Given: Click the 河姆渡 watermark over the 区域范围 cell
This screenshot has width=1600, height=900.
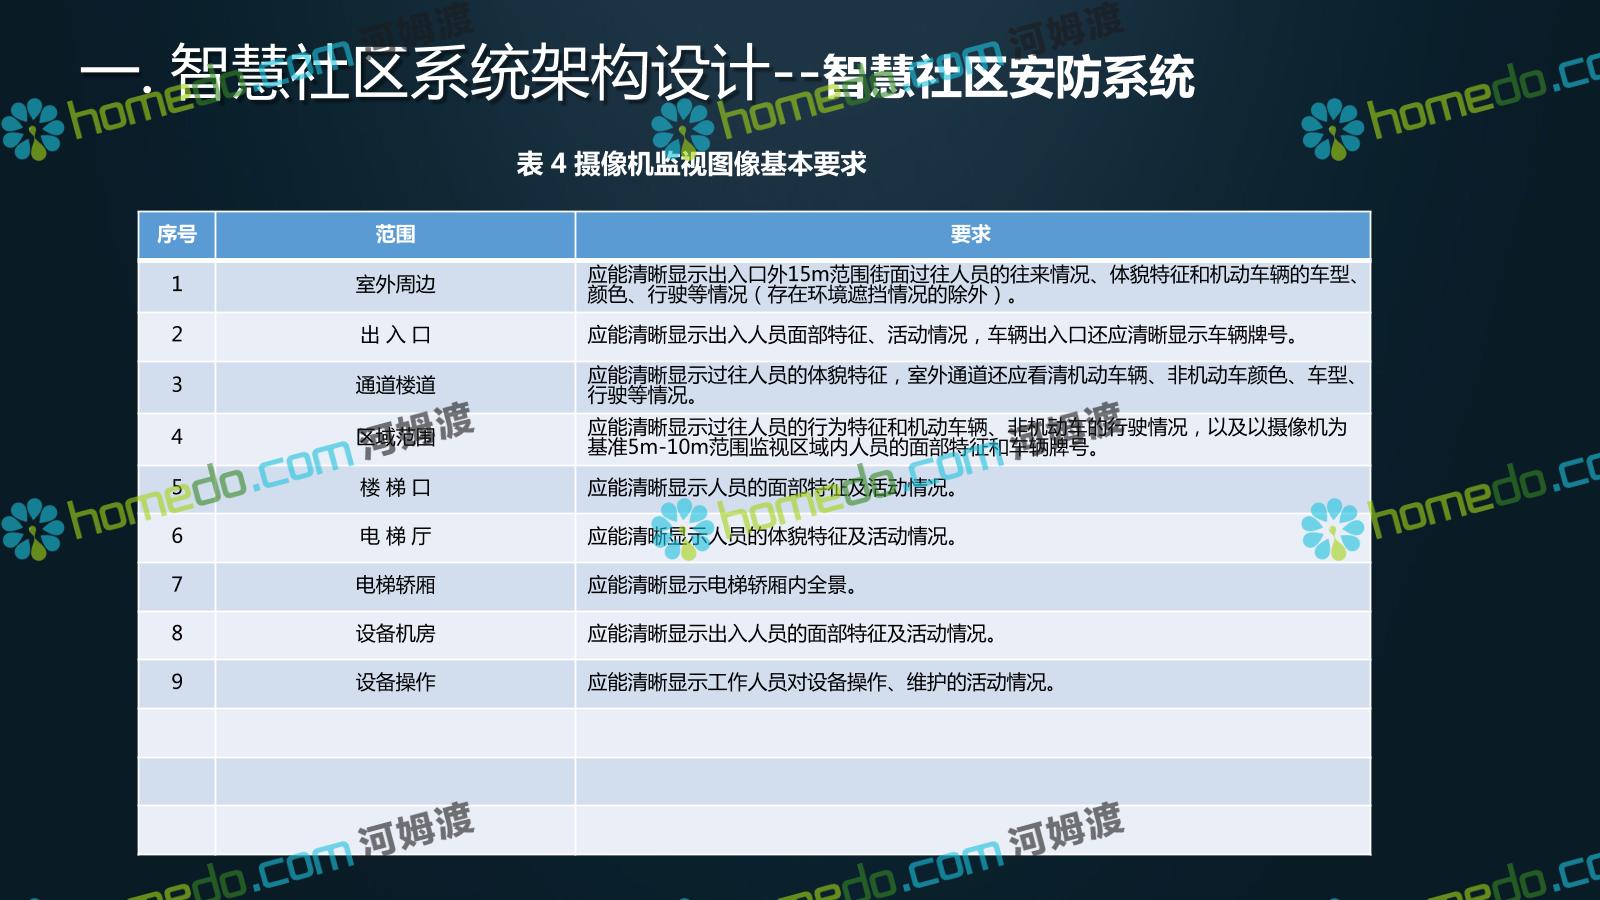Looking at the screenshot, I should 418,428.
